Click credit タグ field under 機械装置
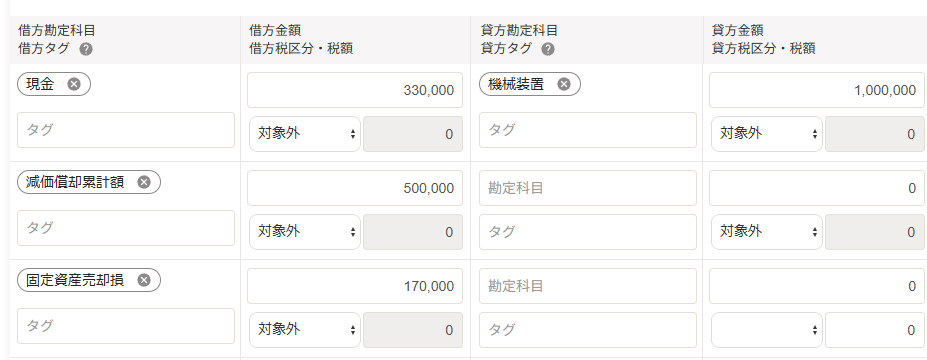 [588, 130]
